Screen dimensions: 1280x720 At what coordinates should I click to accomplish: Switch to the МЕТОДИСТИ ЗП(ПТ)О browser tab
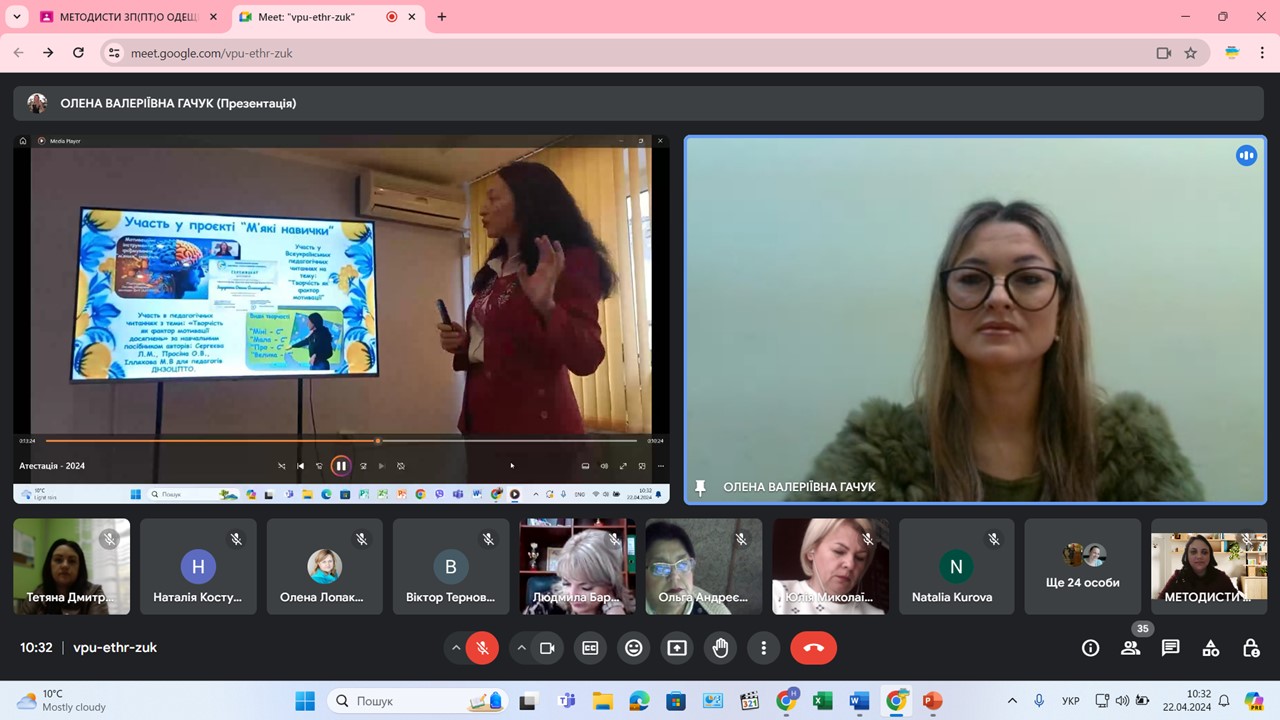pyautogui.click(x=120, y=17)
